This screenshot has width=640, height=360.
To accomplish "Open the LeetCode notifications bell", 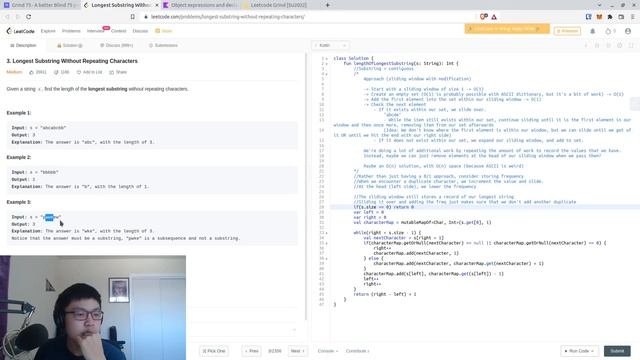I will (x=593, y=31).
